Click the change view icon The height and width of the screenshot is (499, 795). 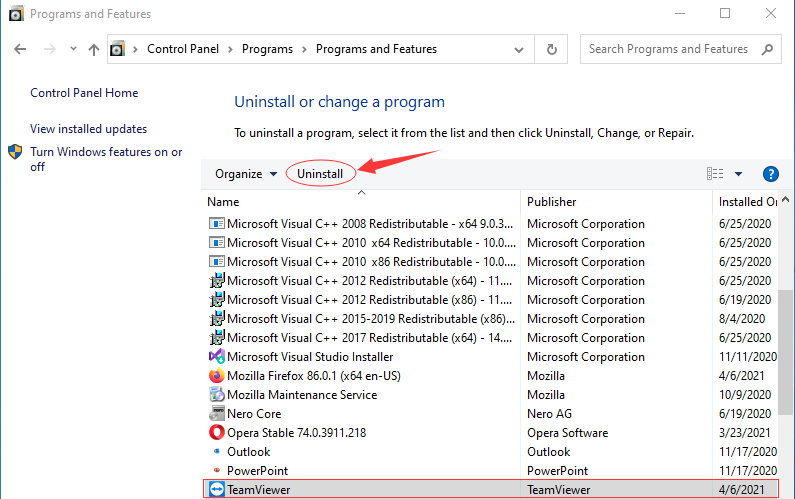click(x=715, y=174)
